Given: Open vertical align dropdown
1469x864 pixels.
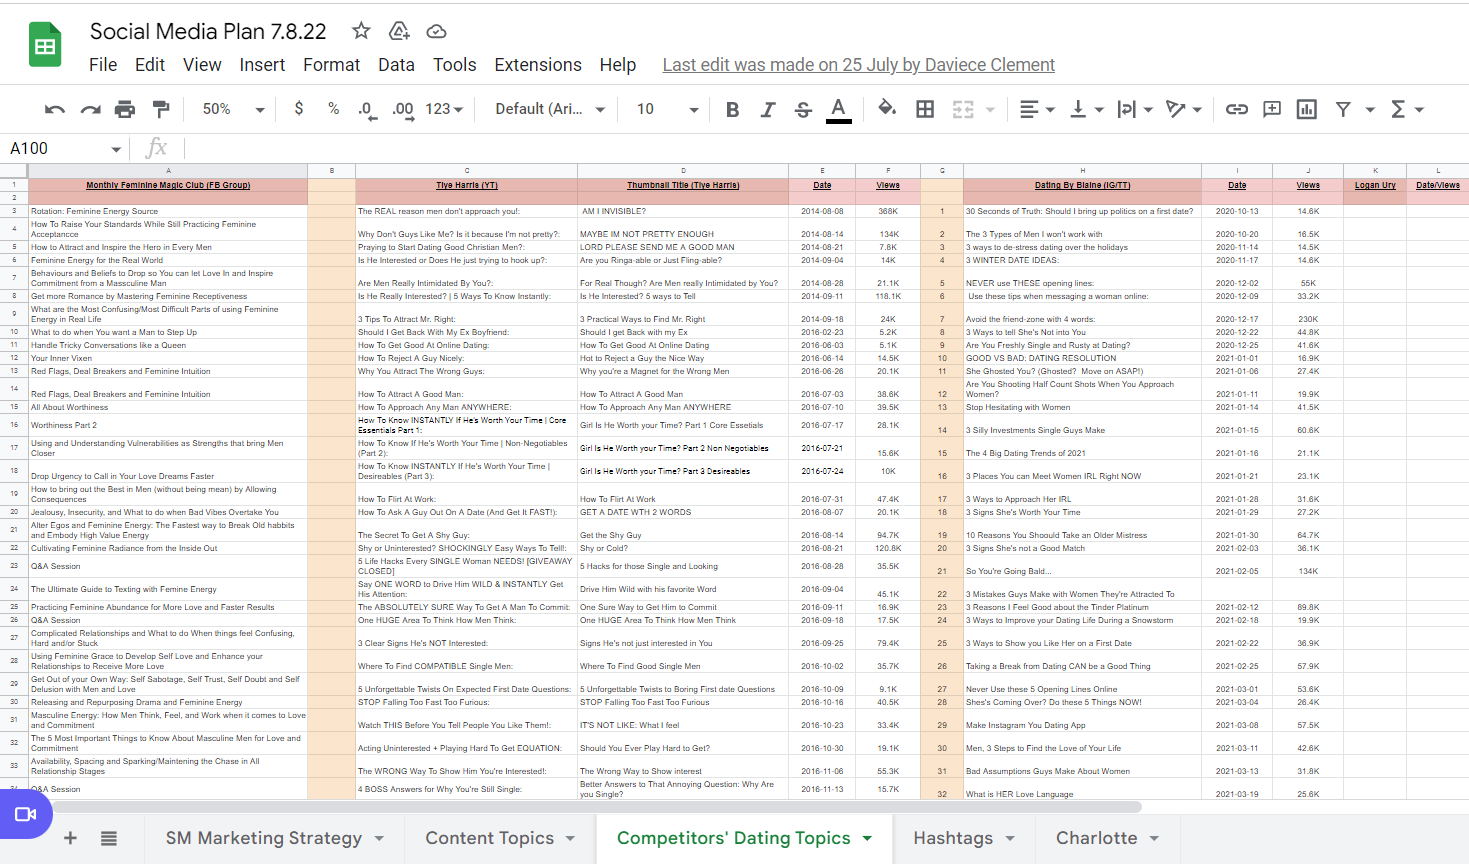Looking at the screenshot, I should click(x=1086, y=109).
